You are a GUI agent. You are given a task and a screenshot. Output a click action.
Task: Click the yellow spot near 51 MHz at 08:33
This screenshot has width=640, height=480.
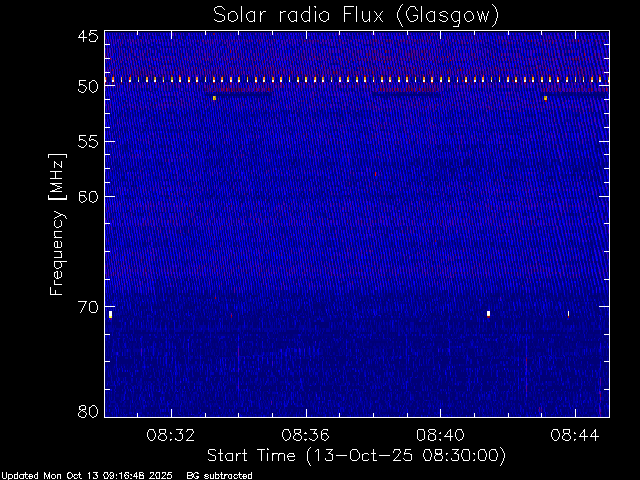point(214,98)
